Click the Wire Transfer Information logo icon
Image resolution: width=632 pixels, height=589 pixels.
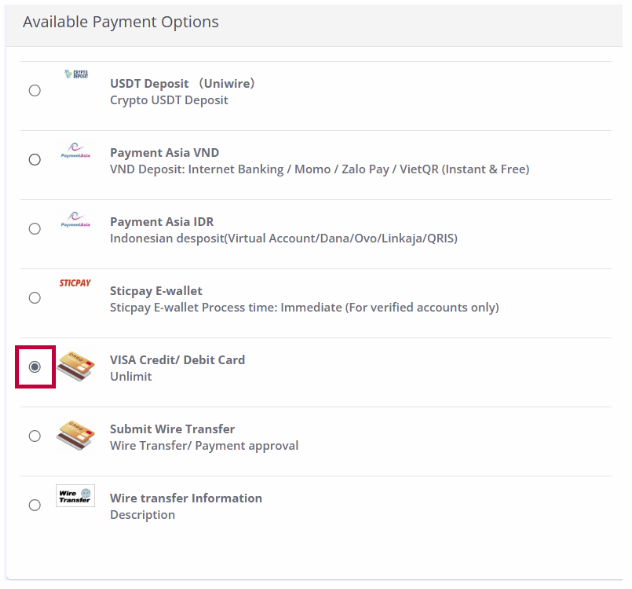tap(75, 495)
